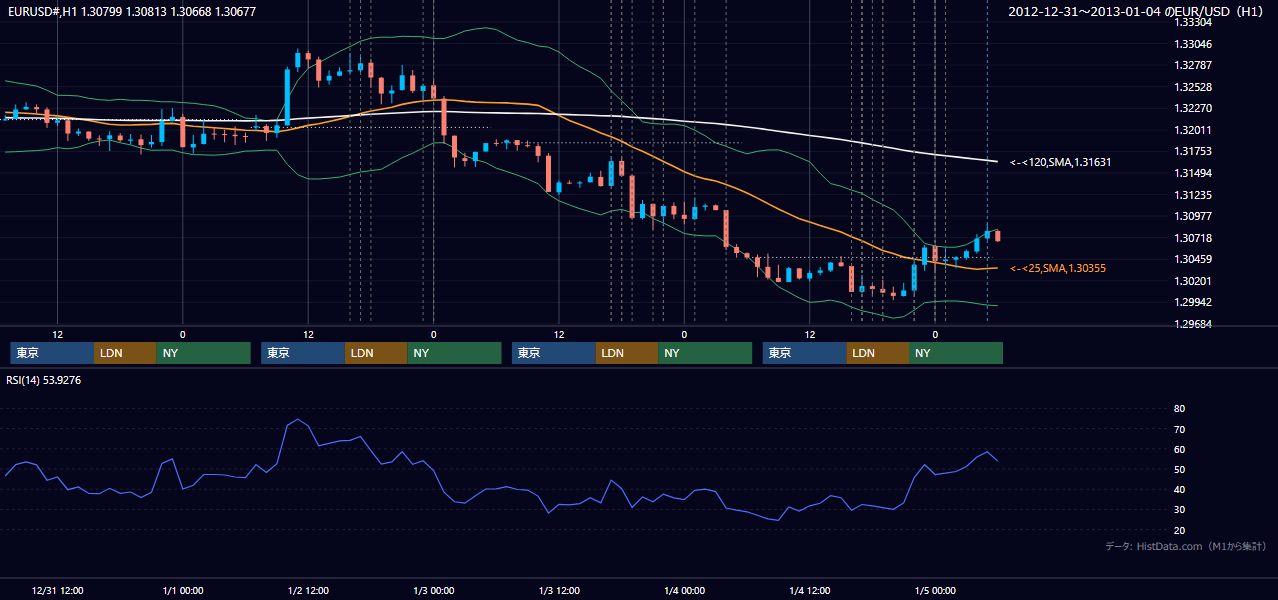Click price axis label 1.29942
The width and height of the screenshot is (1278, 600).
pyautogui.click(x=1193, y=302)
